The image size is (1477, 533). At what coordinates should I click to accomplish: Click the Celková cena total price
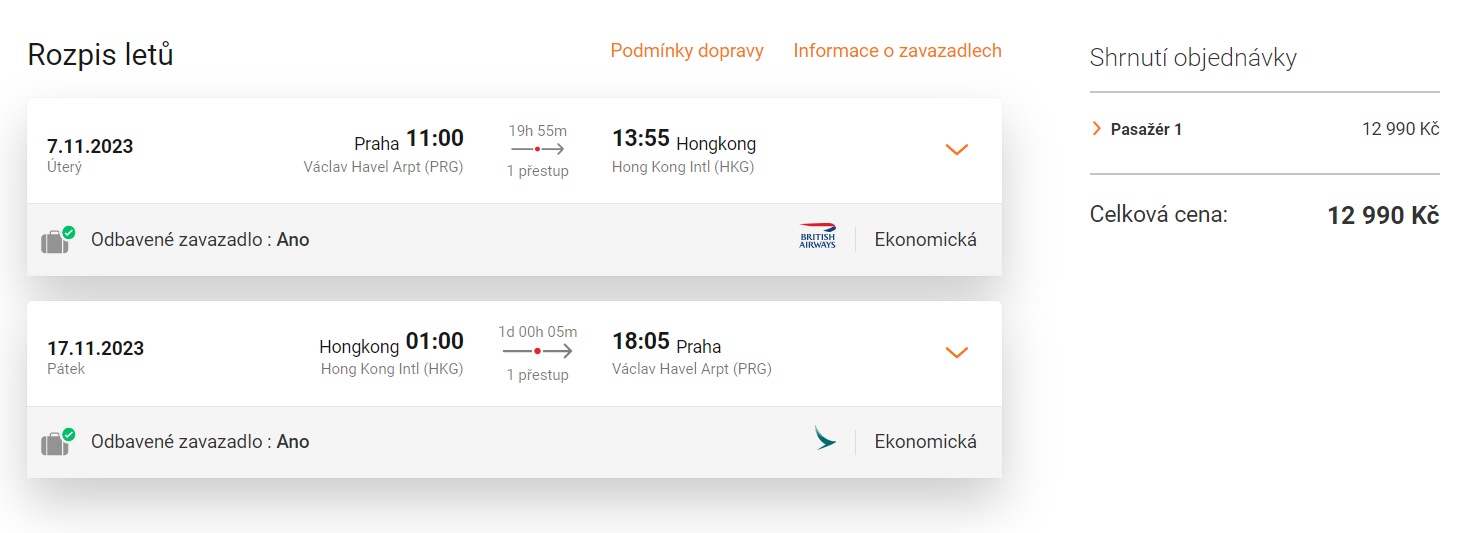coord(1382,215)
